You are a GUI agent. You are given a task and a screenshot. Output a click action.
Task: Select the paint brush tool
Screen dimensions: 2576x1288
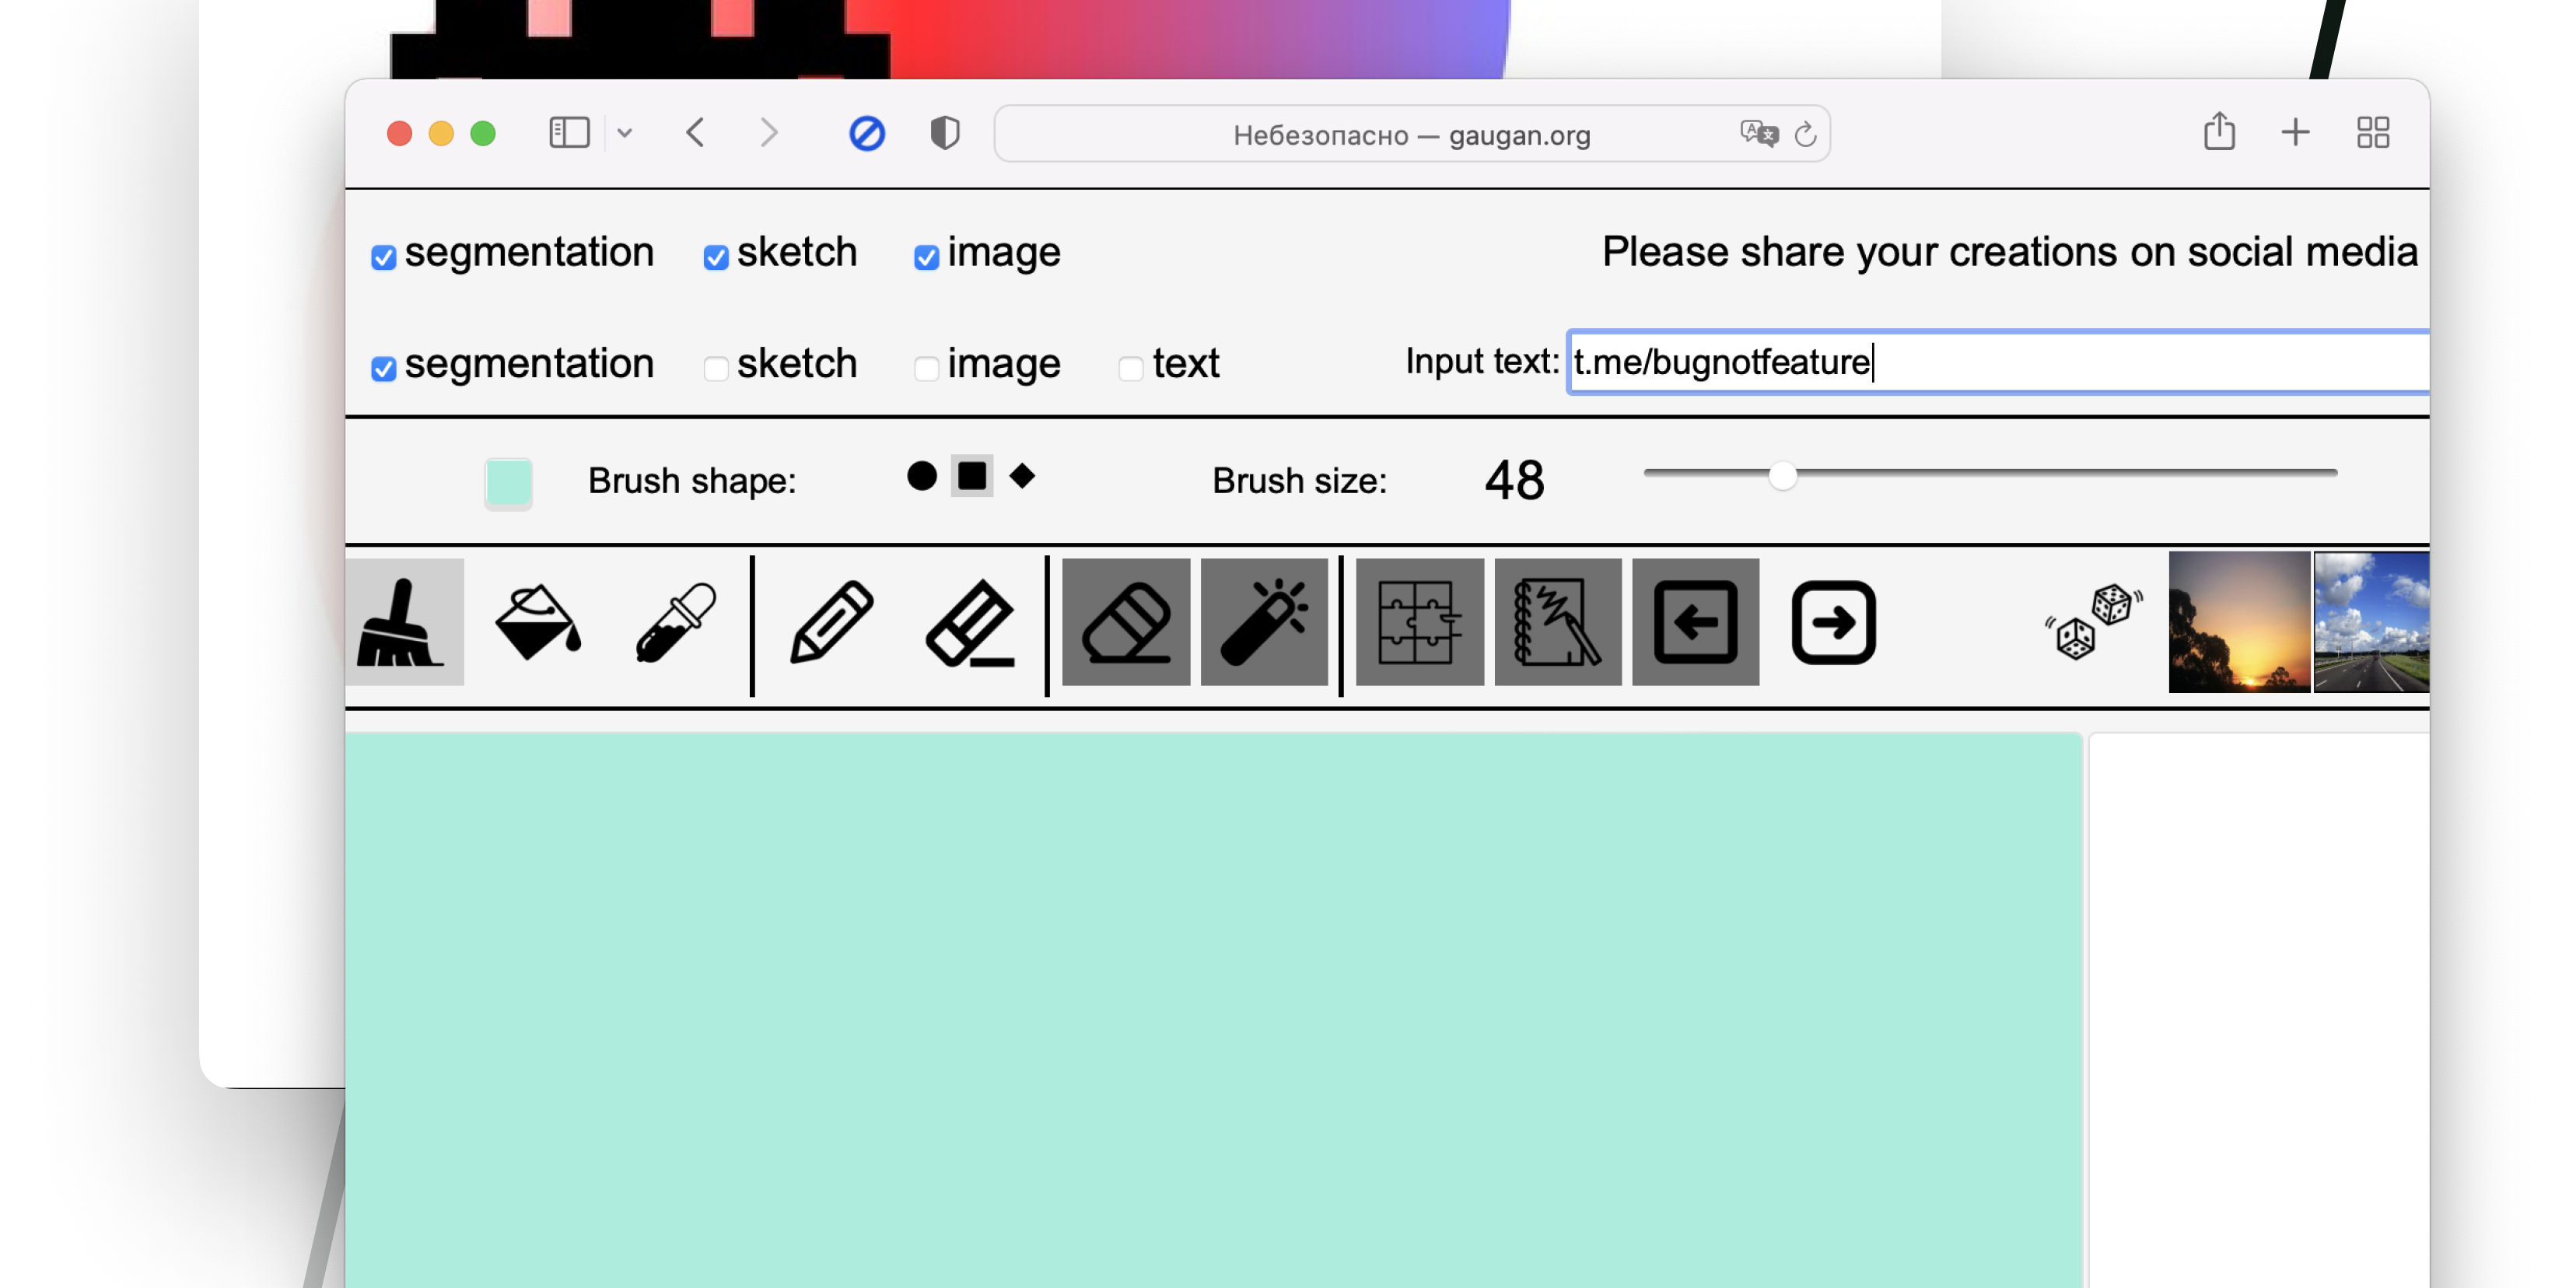pyautogui.click(x=403, y=622)
